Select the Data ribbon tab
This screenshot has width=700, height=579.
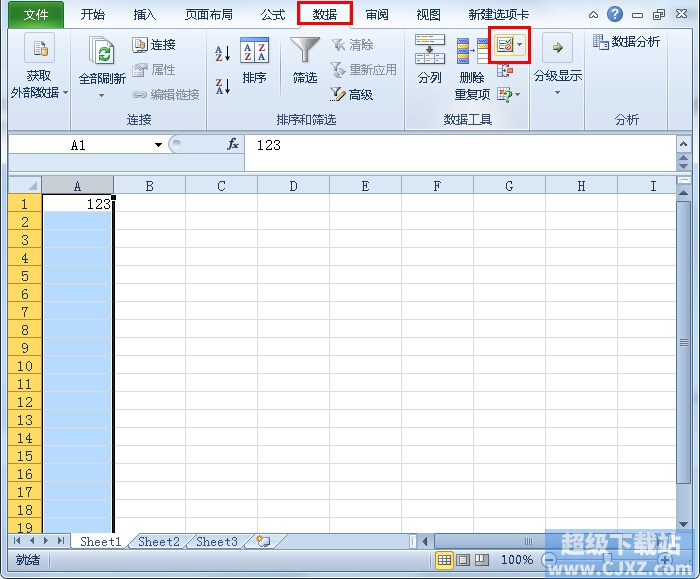coord(325,15)
